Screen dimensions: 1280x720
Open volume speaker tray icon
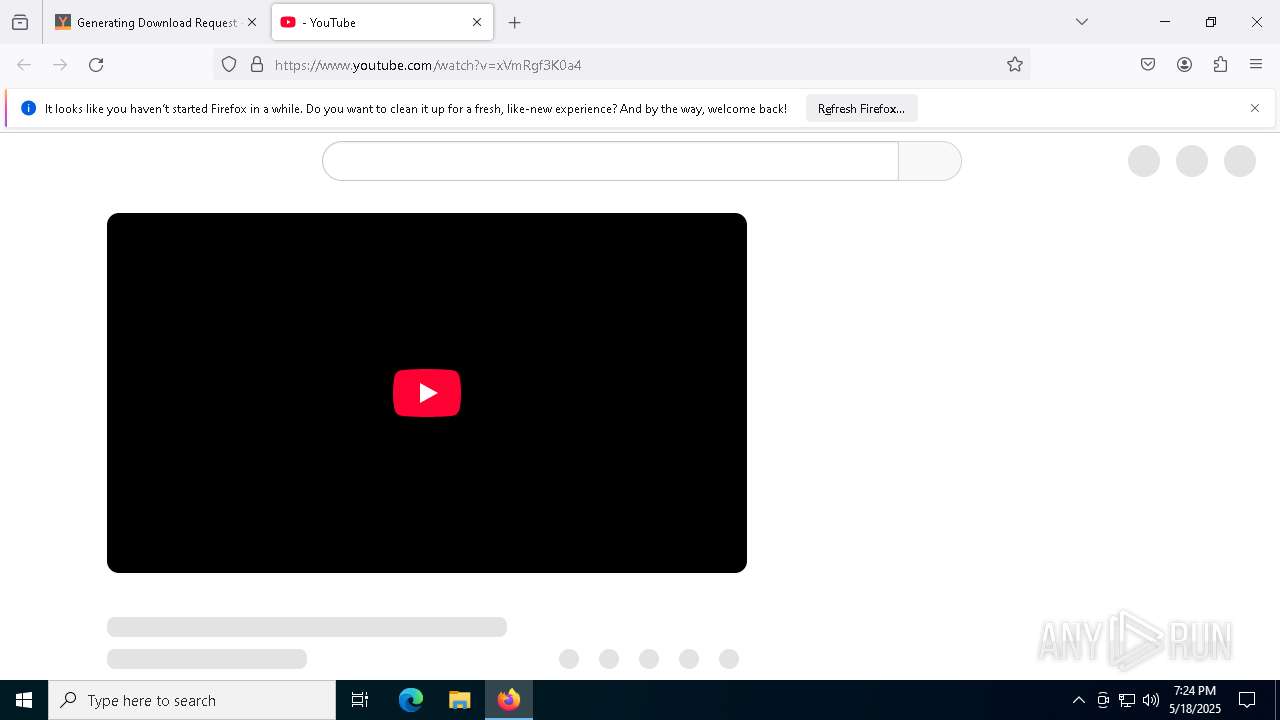click(x=1151, y=700)
